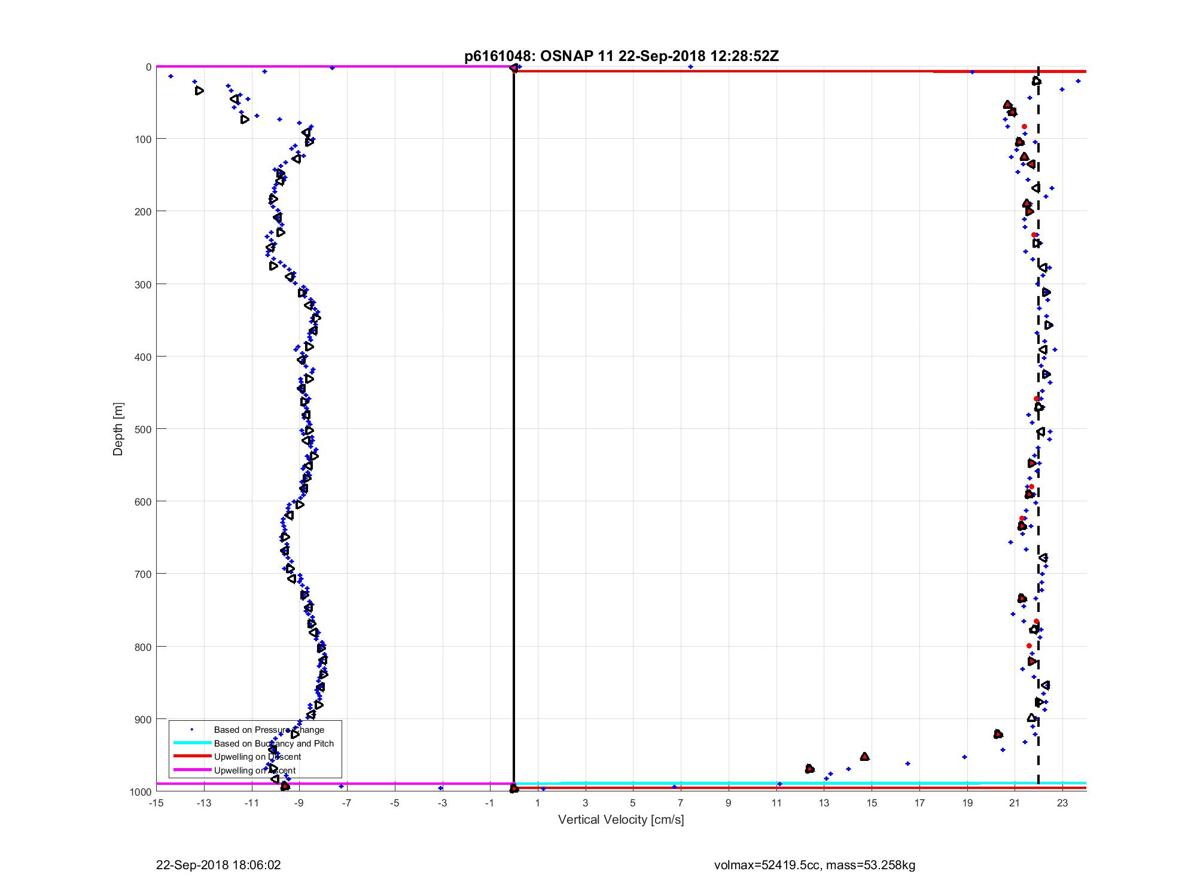1200x889 pixels.
Task: Click the footer timestamp 22-Sep-2018 18:06:02
Action: click(x=219, y=864)
